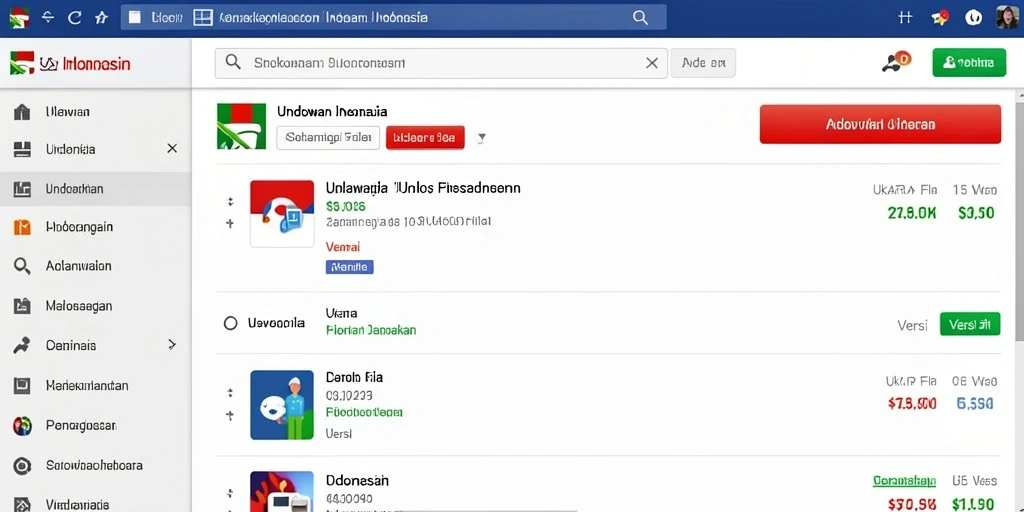Expand the Oeninais sidebar chevron
1024x512 pixels.
click(172, 344)
